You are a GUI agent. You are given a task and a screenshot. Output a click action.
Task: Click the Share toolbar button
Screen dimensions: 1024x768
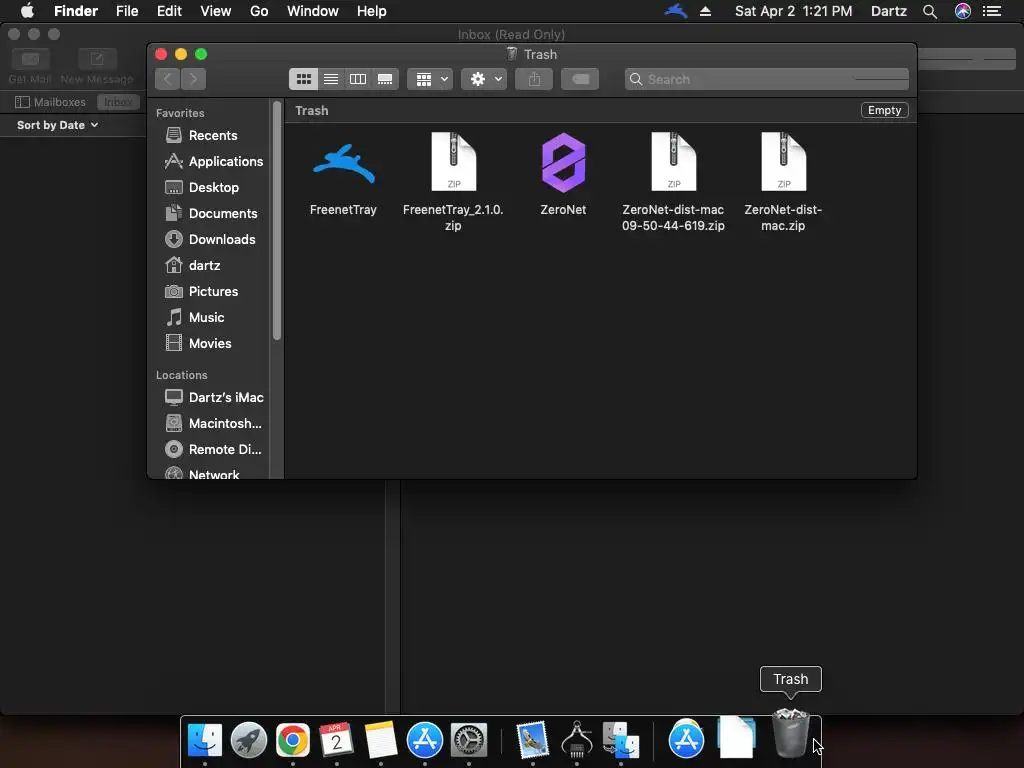(534, 79)
